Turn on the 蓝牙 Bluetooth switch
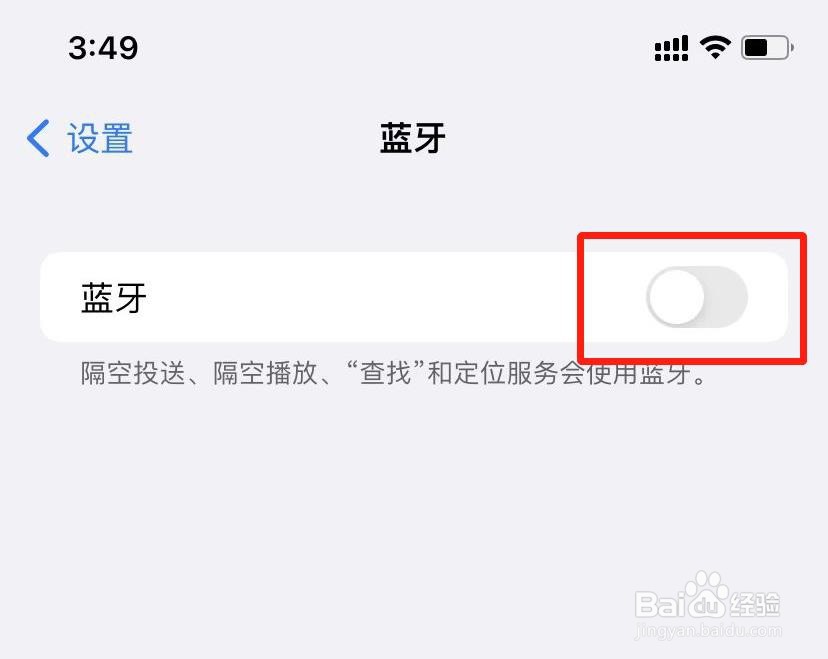828x659 pixels. click(697, 297)
